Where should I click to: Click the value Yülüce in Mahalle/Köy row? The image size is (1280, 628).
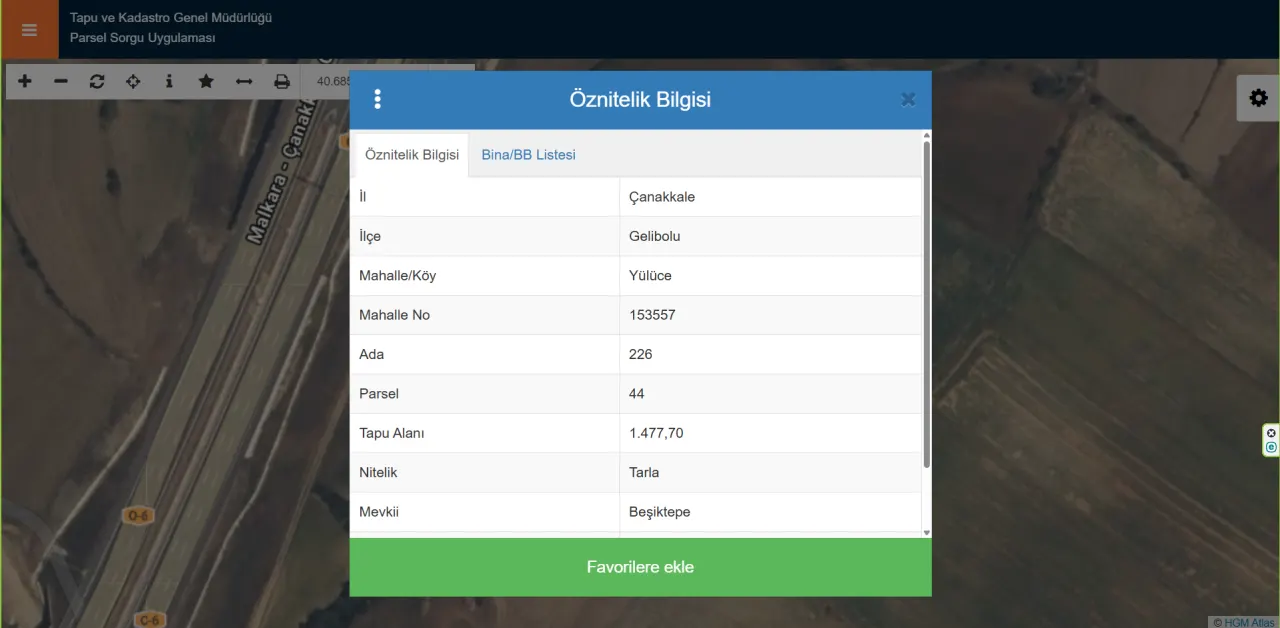651,276
